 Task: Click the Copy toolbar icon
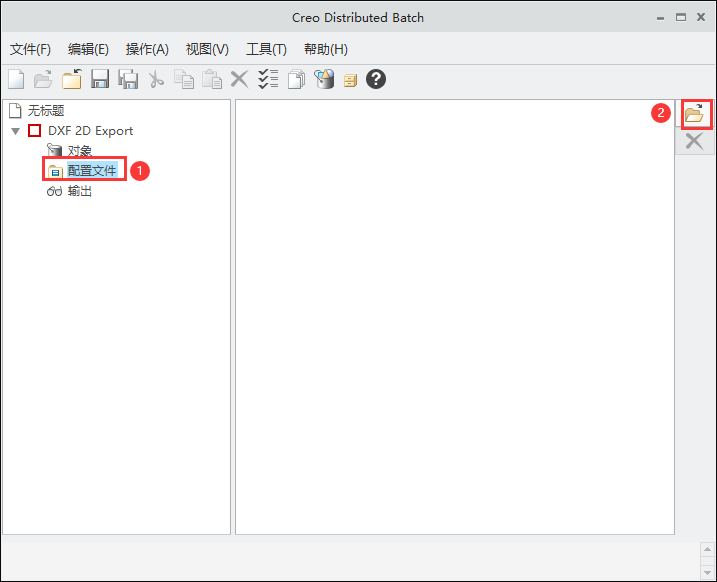(184, 79)
